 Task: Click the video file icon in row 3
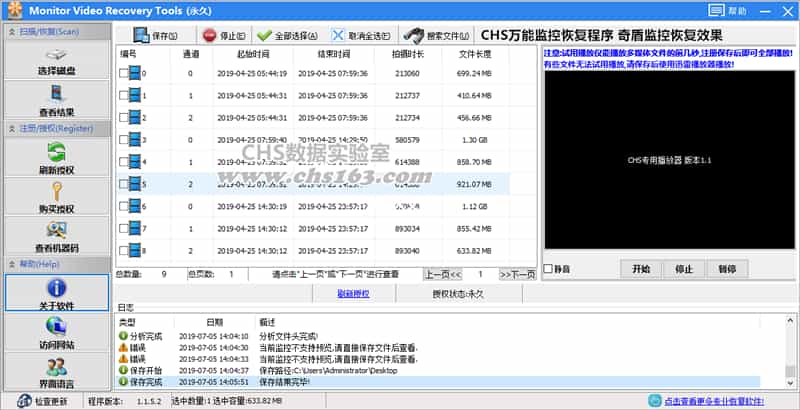135,139
